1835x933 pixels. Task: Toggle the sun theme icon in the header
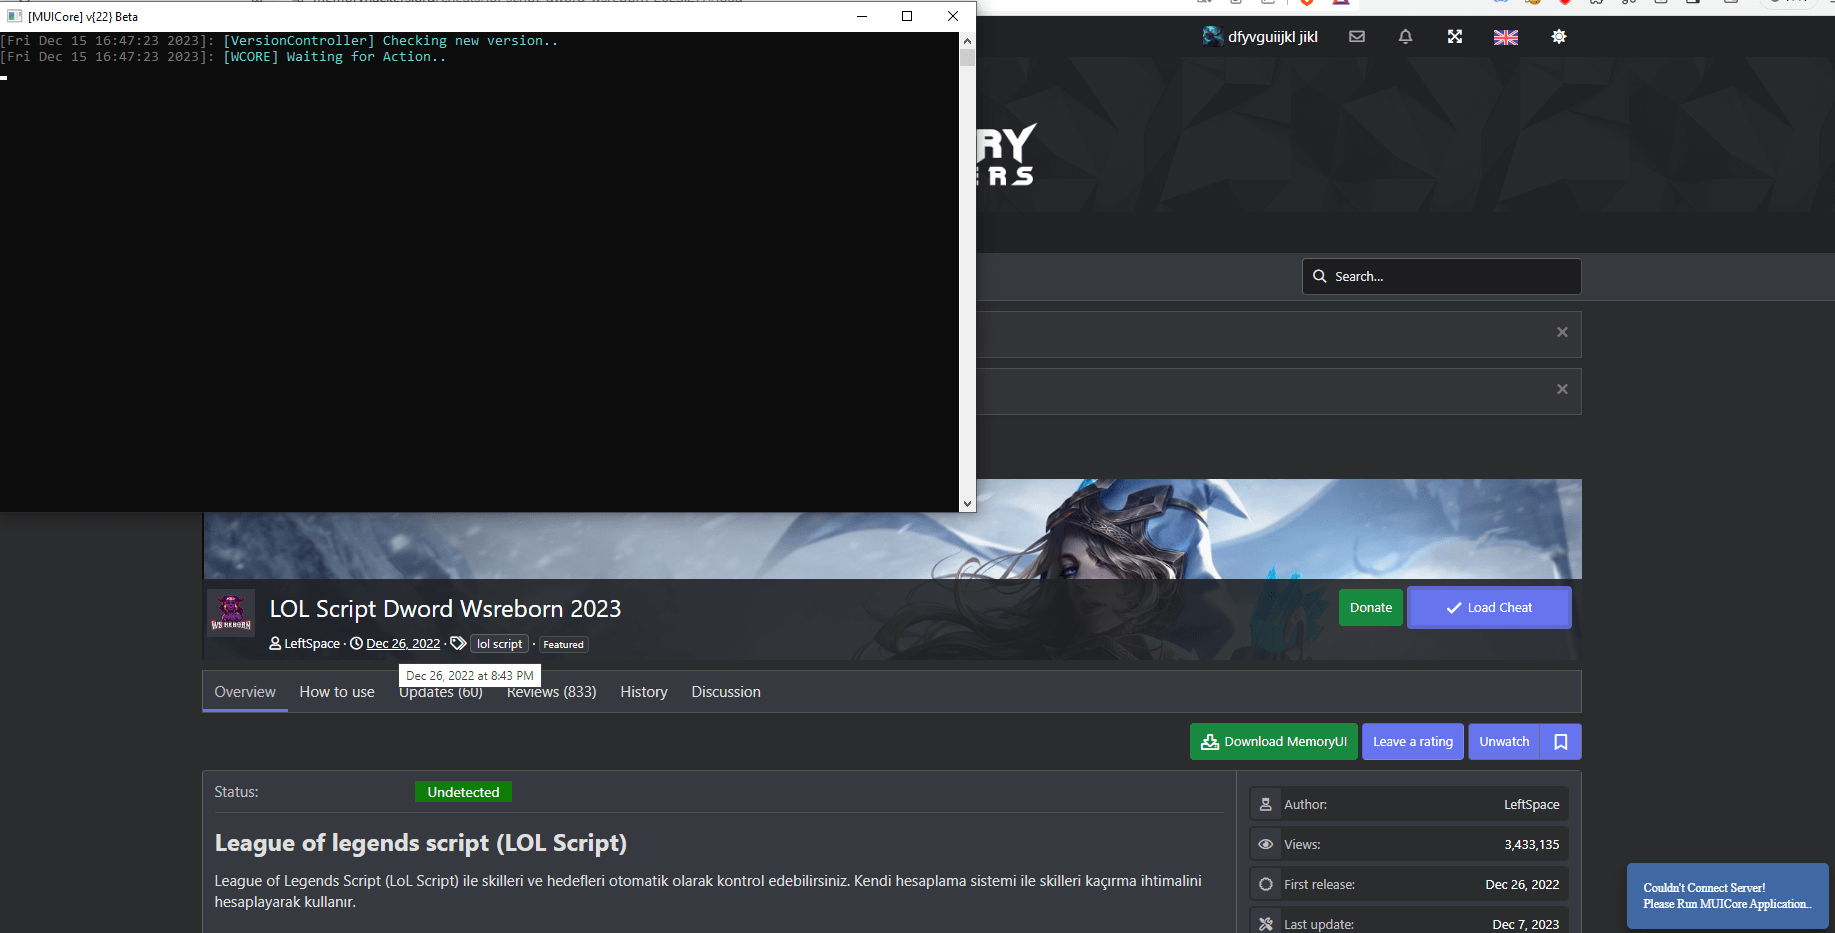click(x=1559, y=37)
